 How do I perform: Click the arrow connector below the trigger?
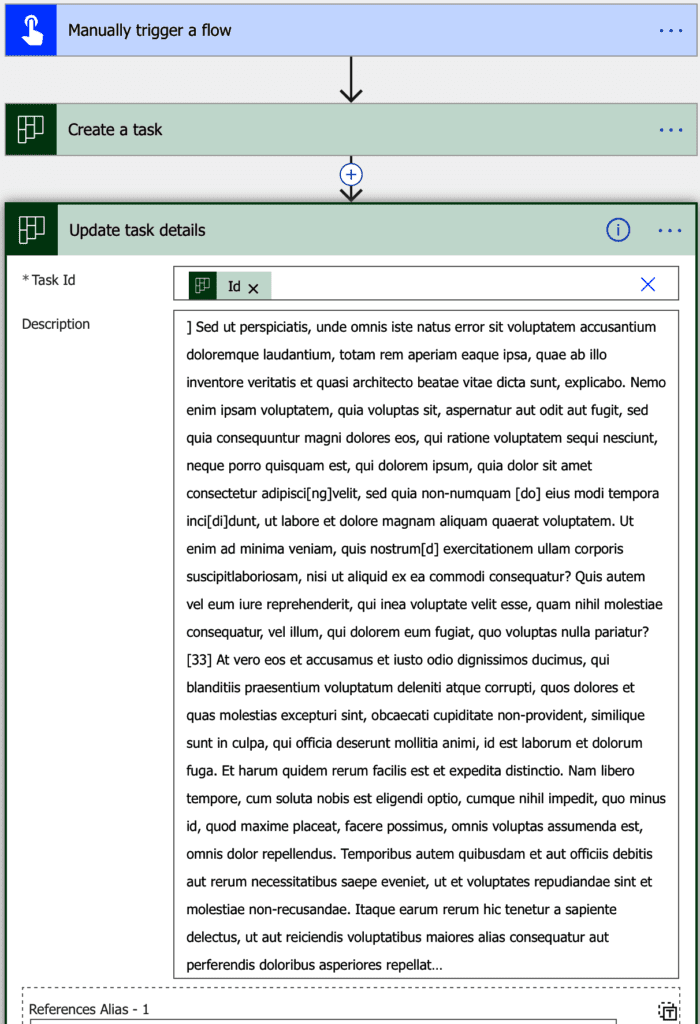pos(351,80)
